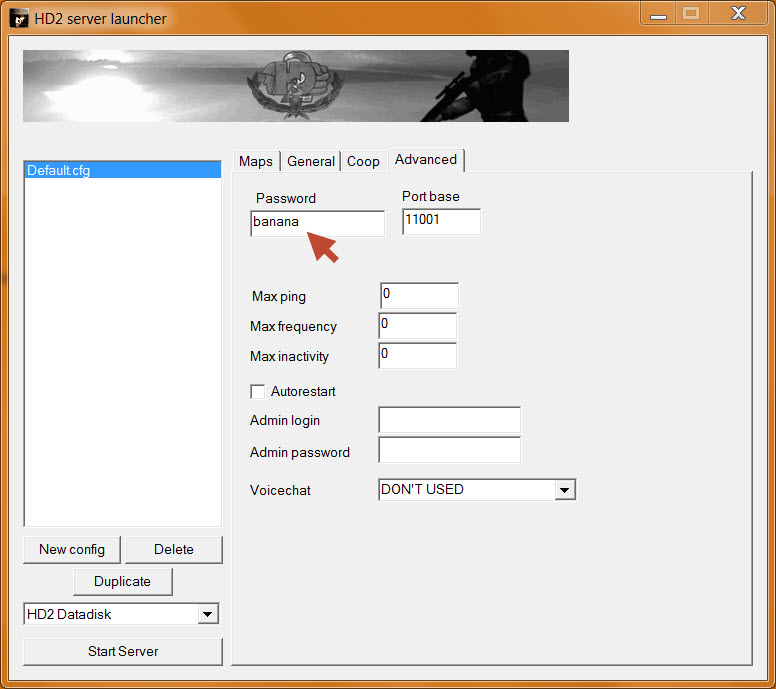Expand the Voicechat dropdown

pos(565,490)
